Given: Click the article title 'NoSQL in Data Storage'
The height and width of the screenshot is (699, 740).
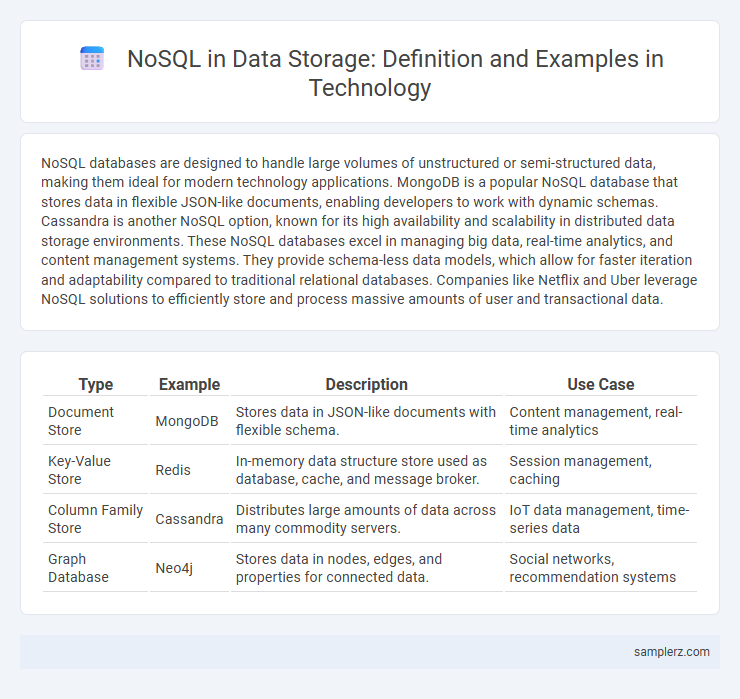Looking at the screenshot, I should [395, 73].
